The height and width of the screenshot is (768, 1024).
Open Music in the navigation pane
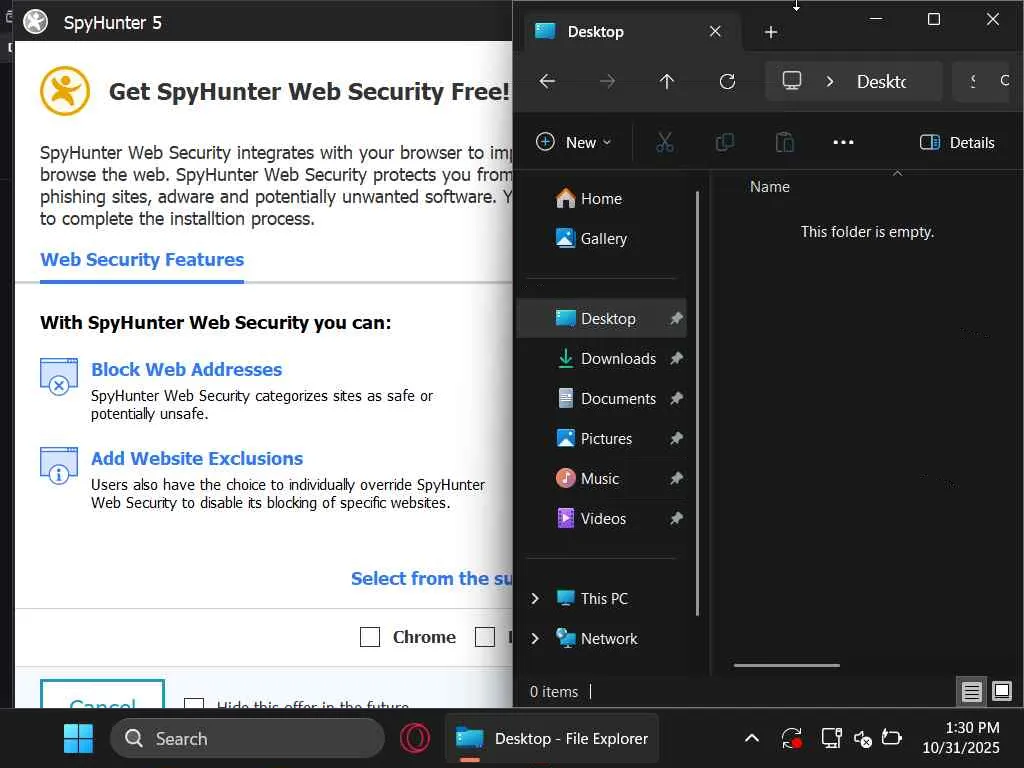tap(601, 479)
